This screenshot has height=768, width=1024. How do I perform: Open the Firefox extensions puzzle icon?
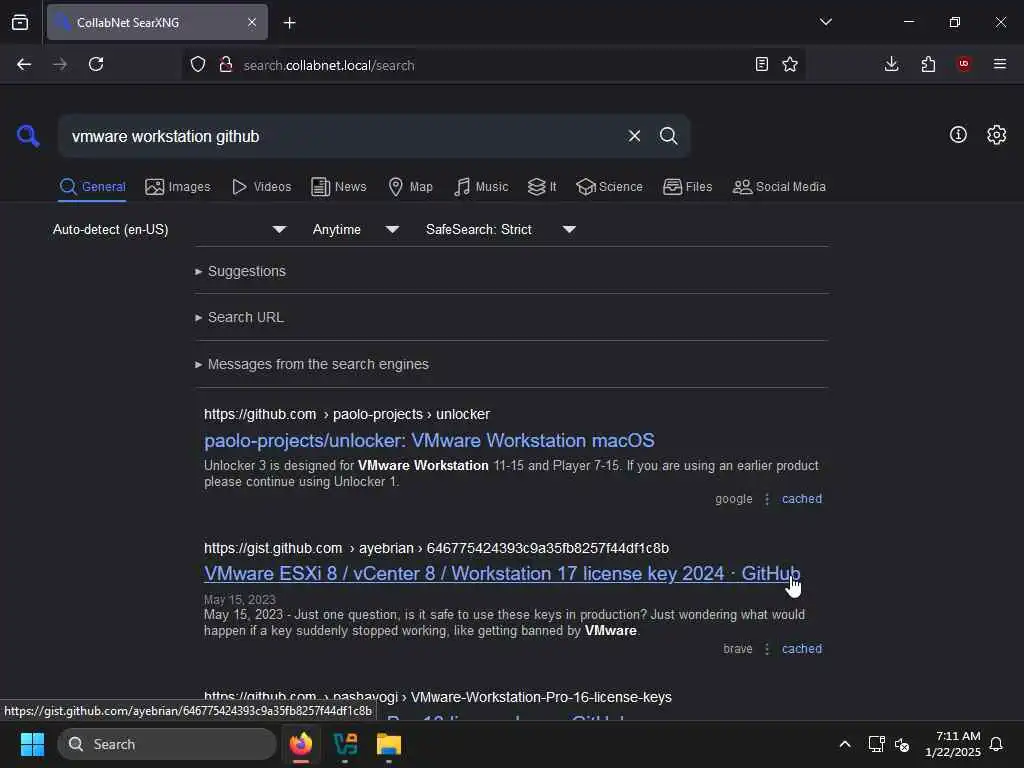pyautogui.click(x=928, y=64)
